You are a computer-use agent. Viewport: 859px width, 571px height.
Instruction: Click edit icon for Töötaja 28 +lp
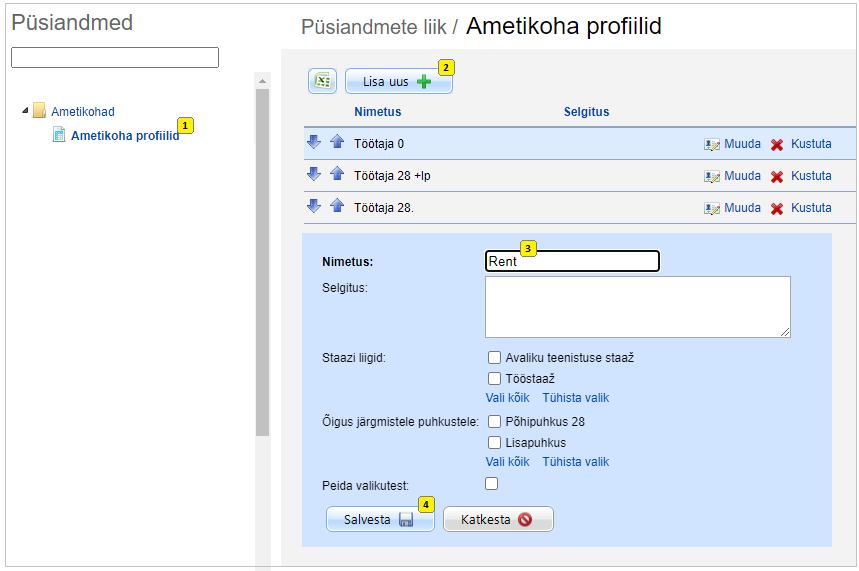[x=712, y=176]
